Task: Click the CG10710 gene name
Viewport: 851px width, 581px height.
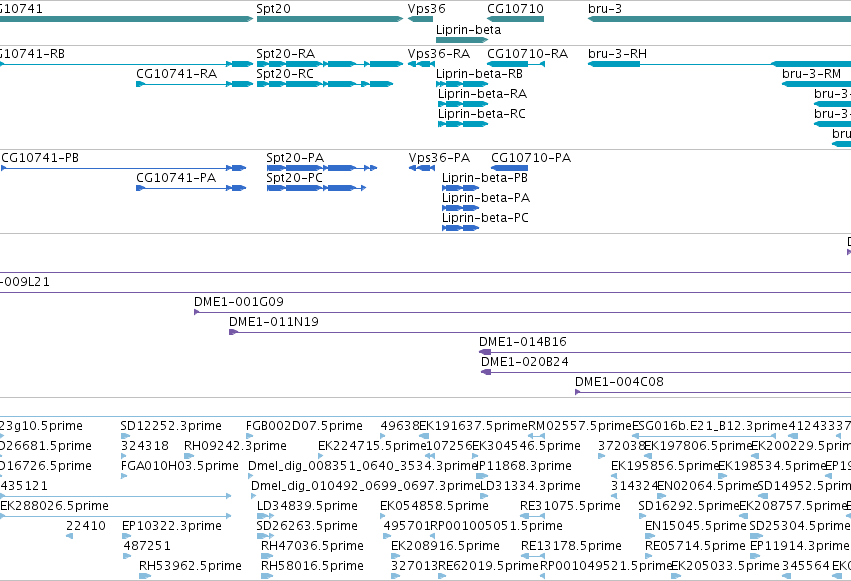Action: (x=515, y=9)
